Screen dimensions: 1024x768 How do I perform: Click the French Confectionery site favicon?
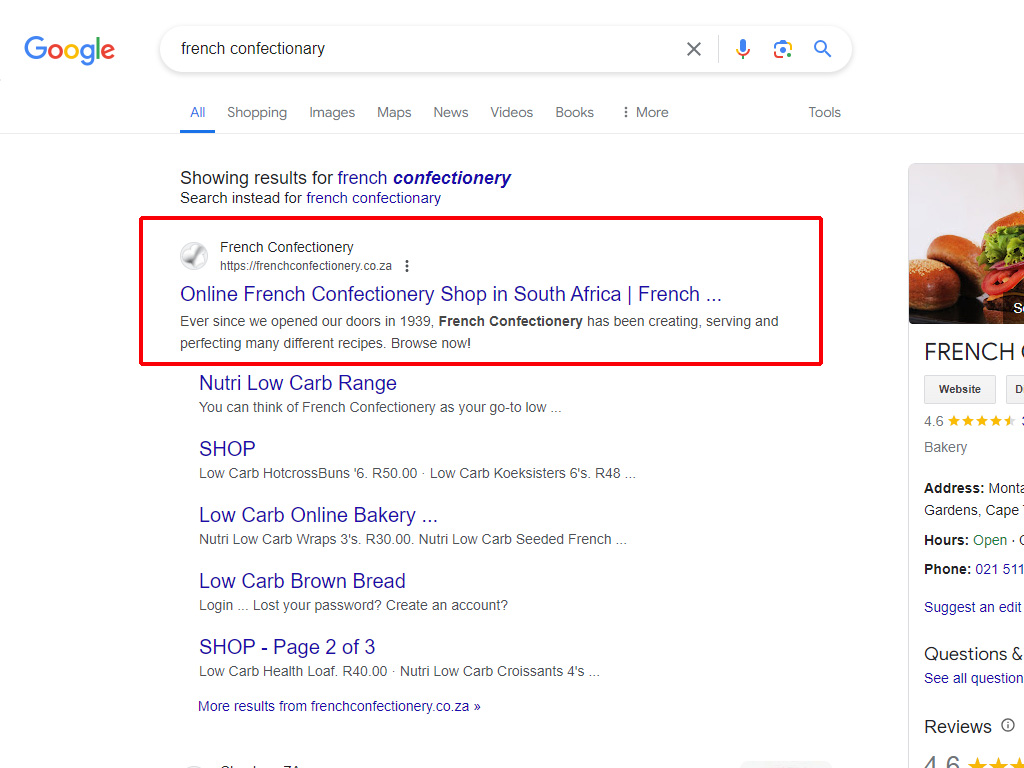[194, 256]
